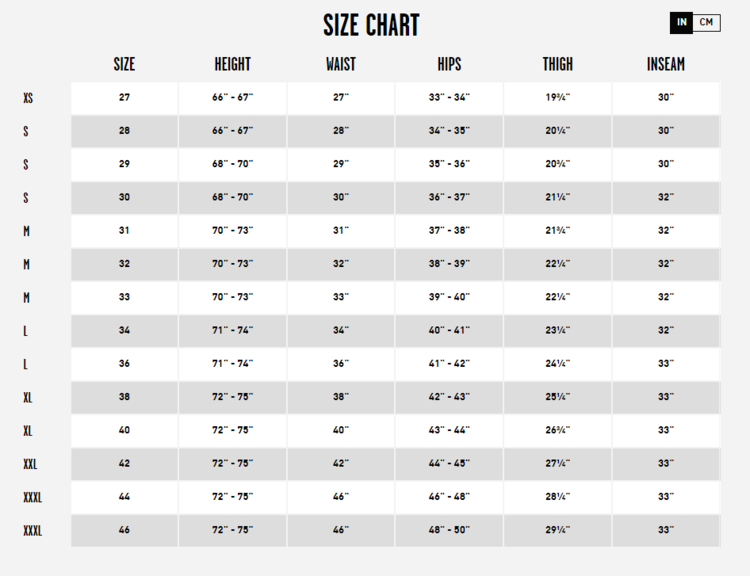Click the SIZE CHART title

point(371,25)
